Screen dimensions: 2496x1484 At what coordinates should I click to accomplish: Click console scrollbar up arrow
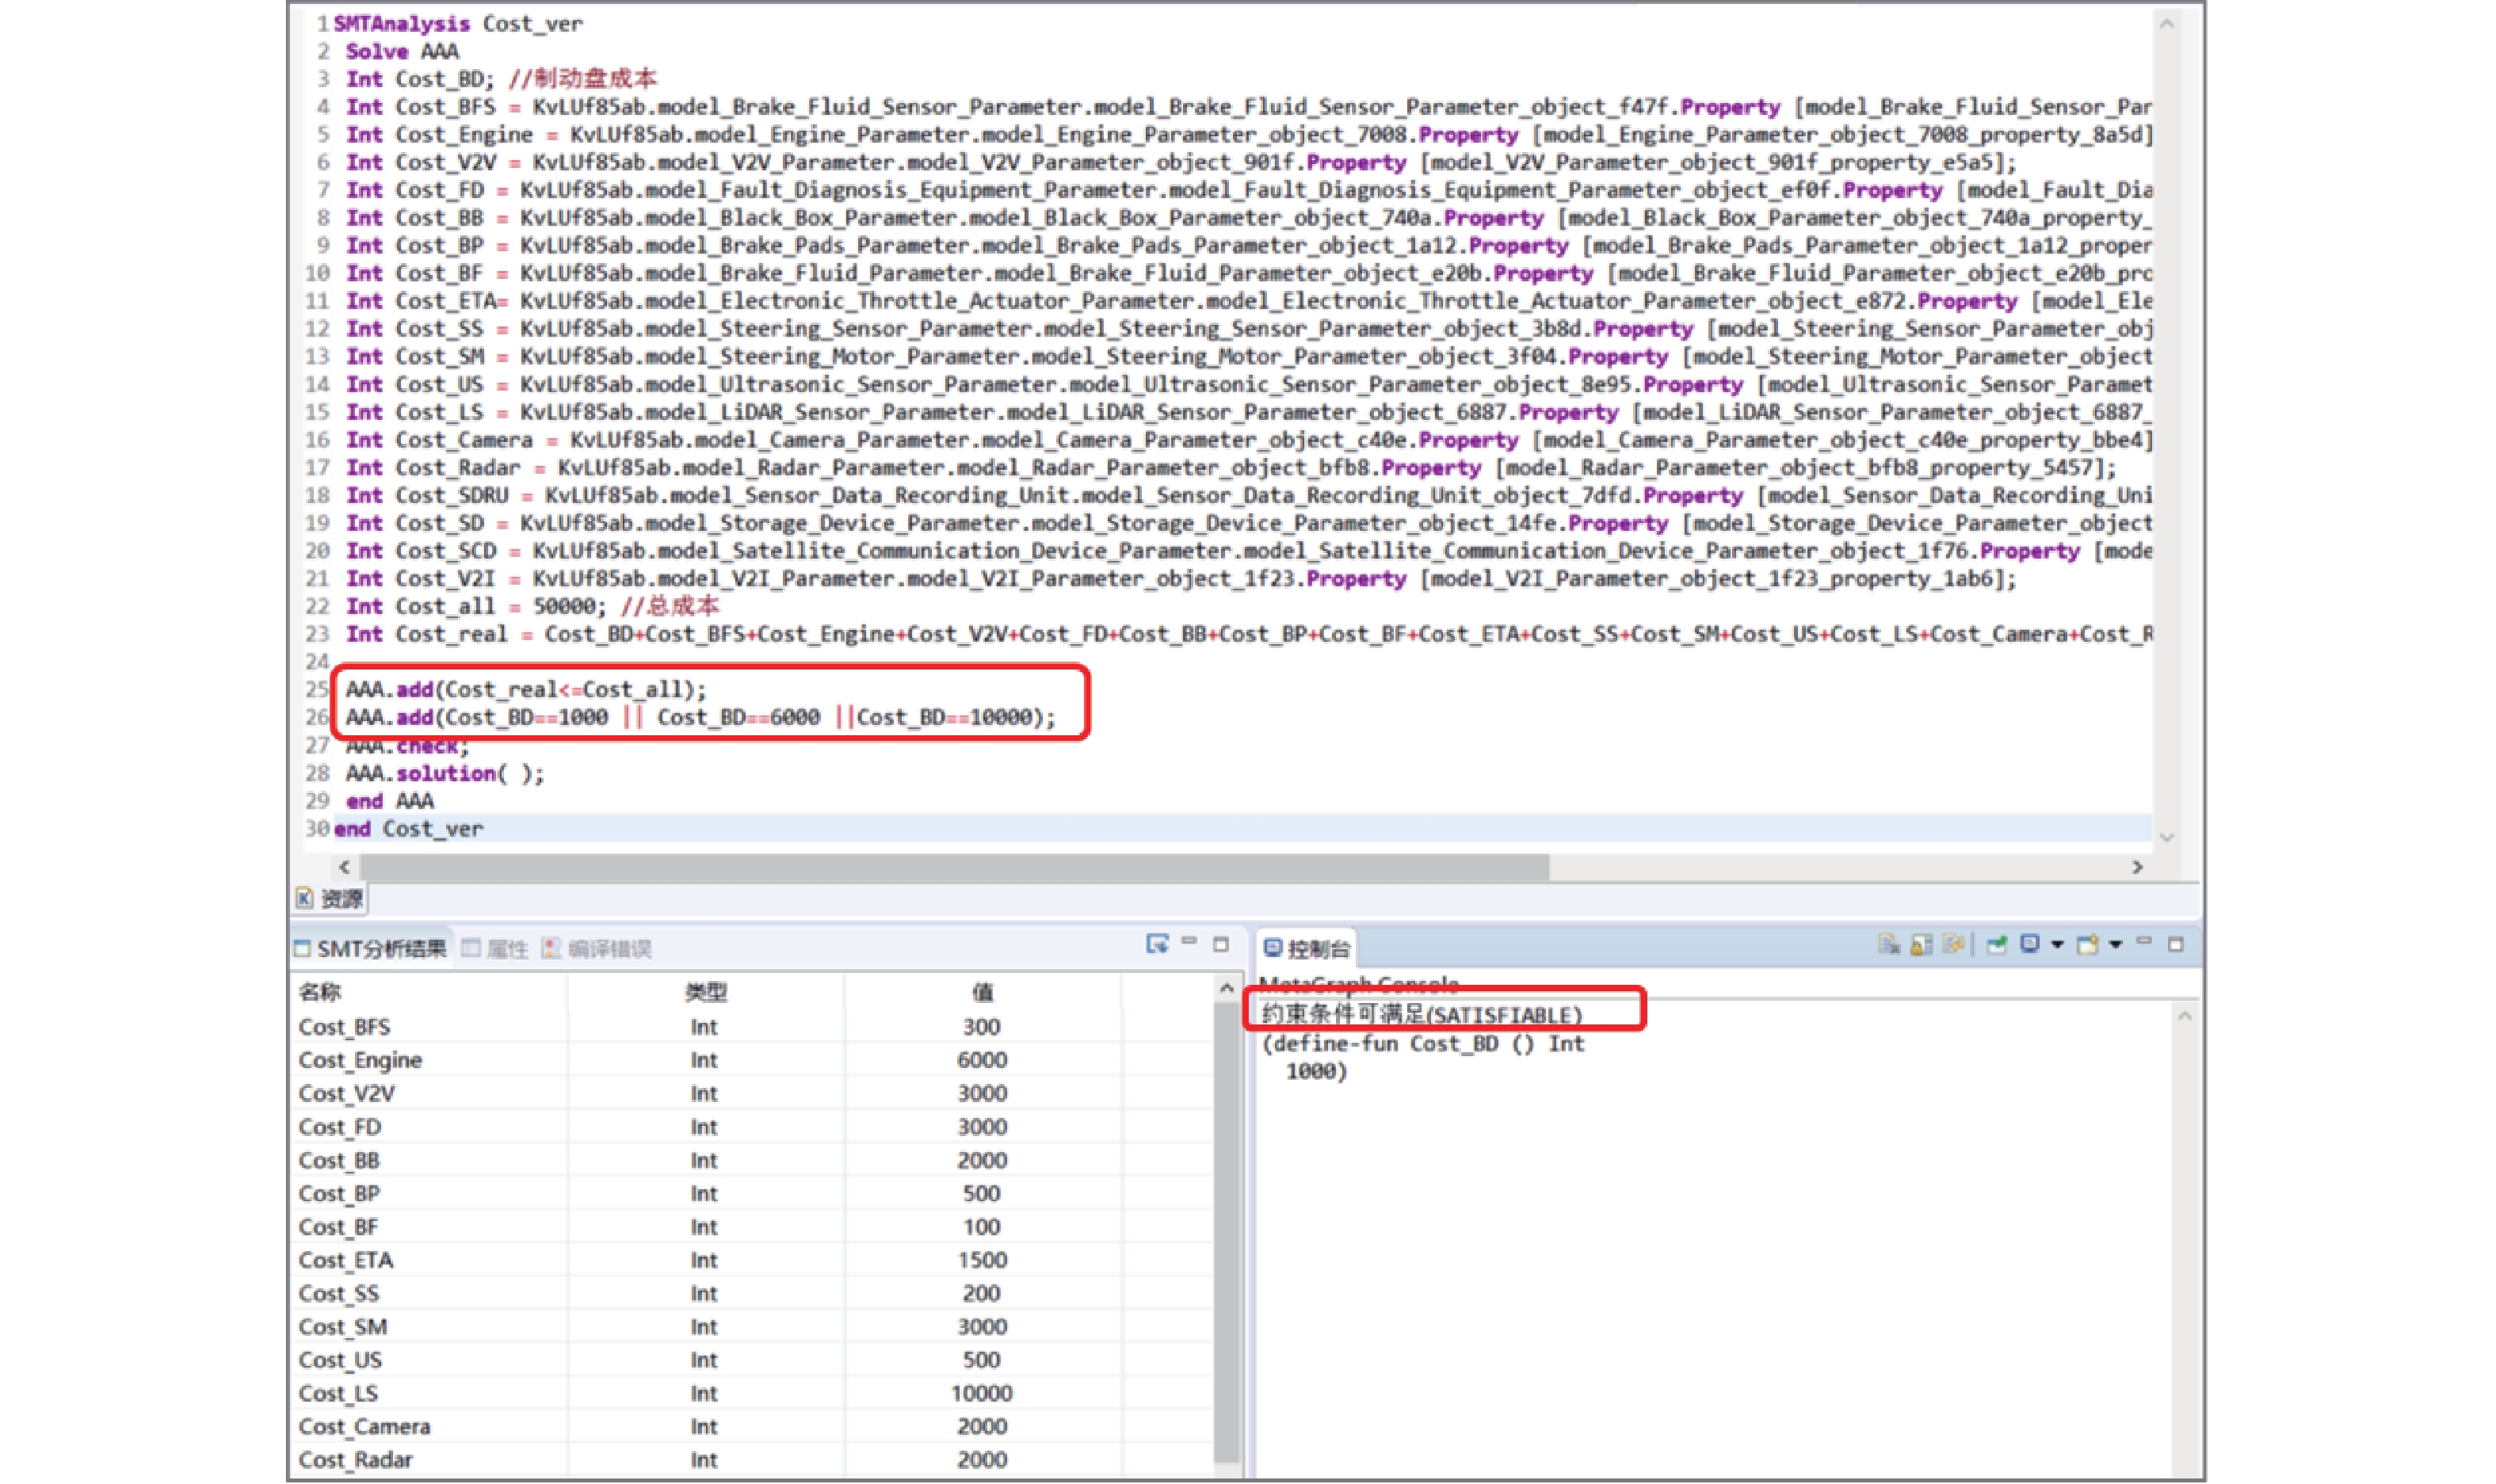2185,1016
